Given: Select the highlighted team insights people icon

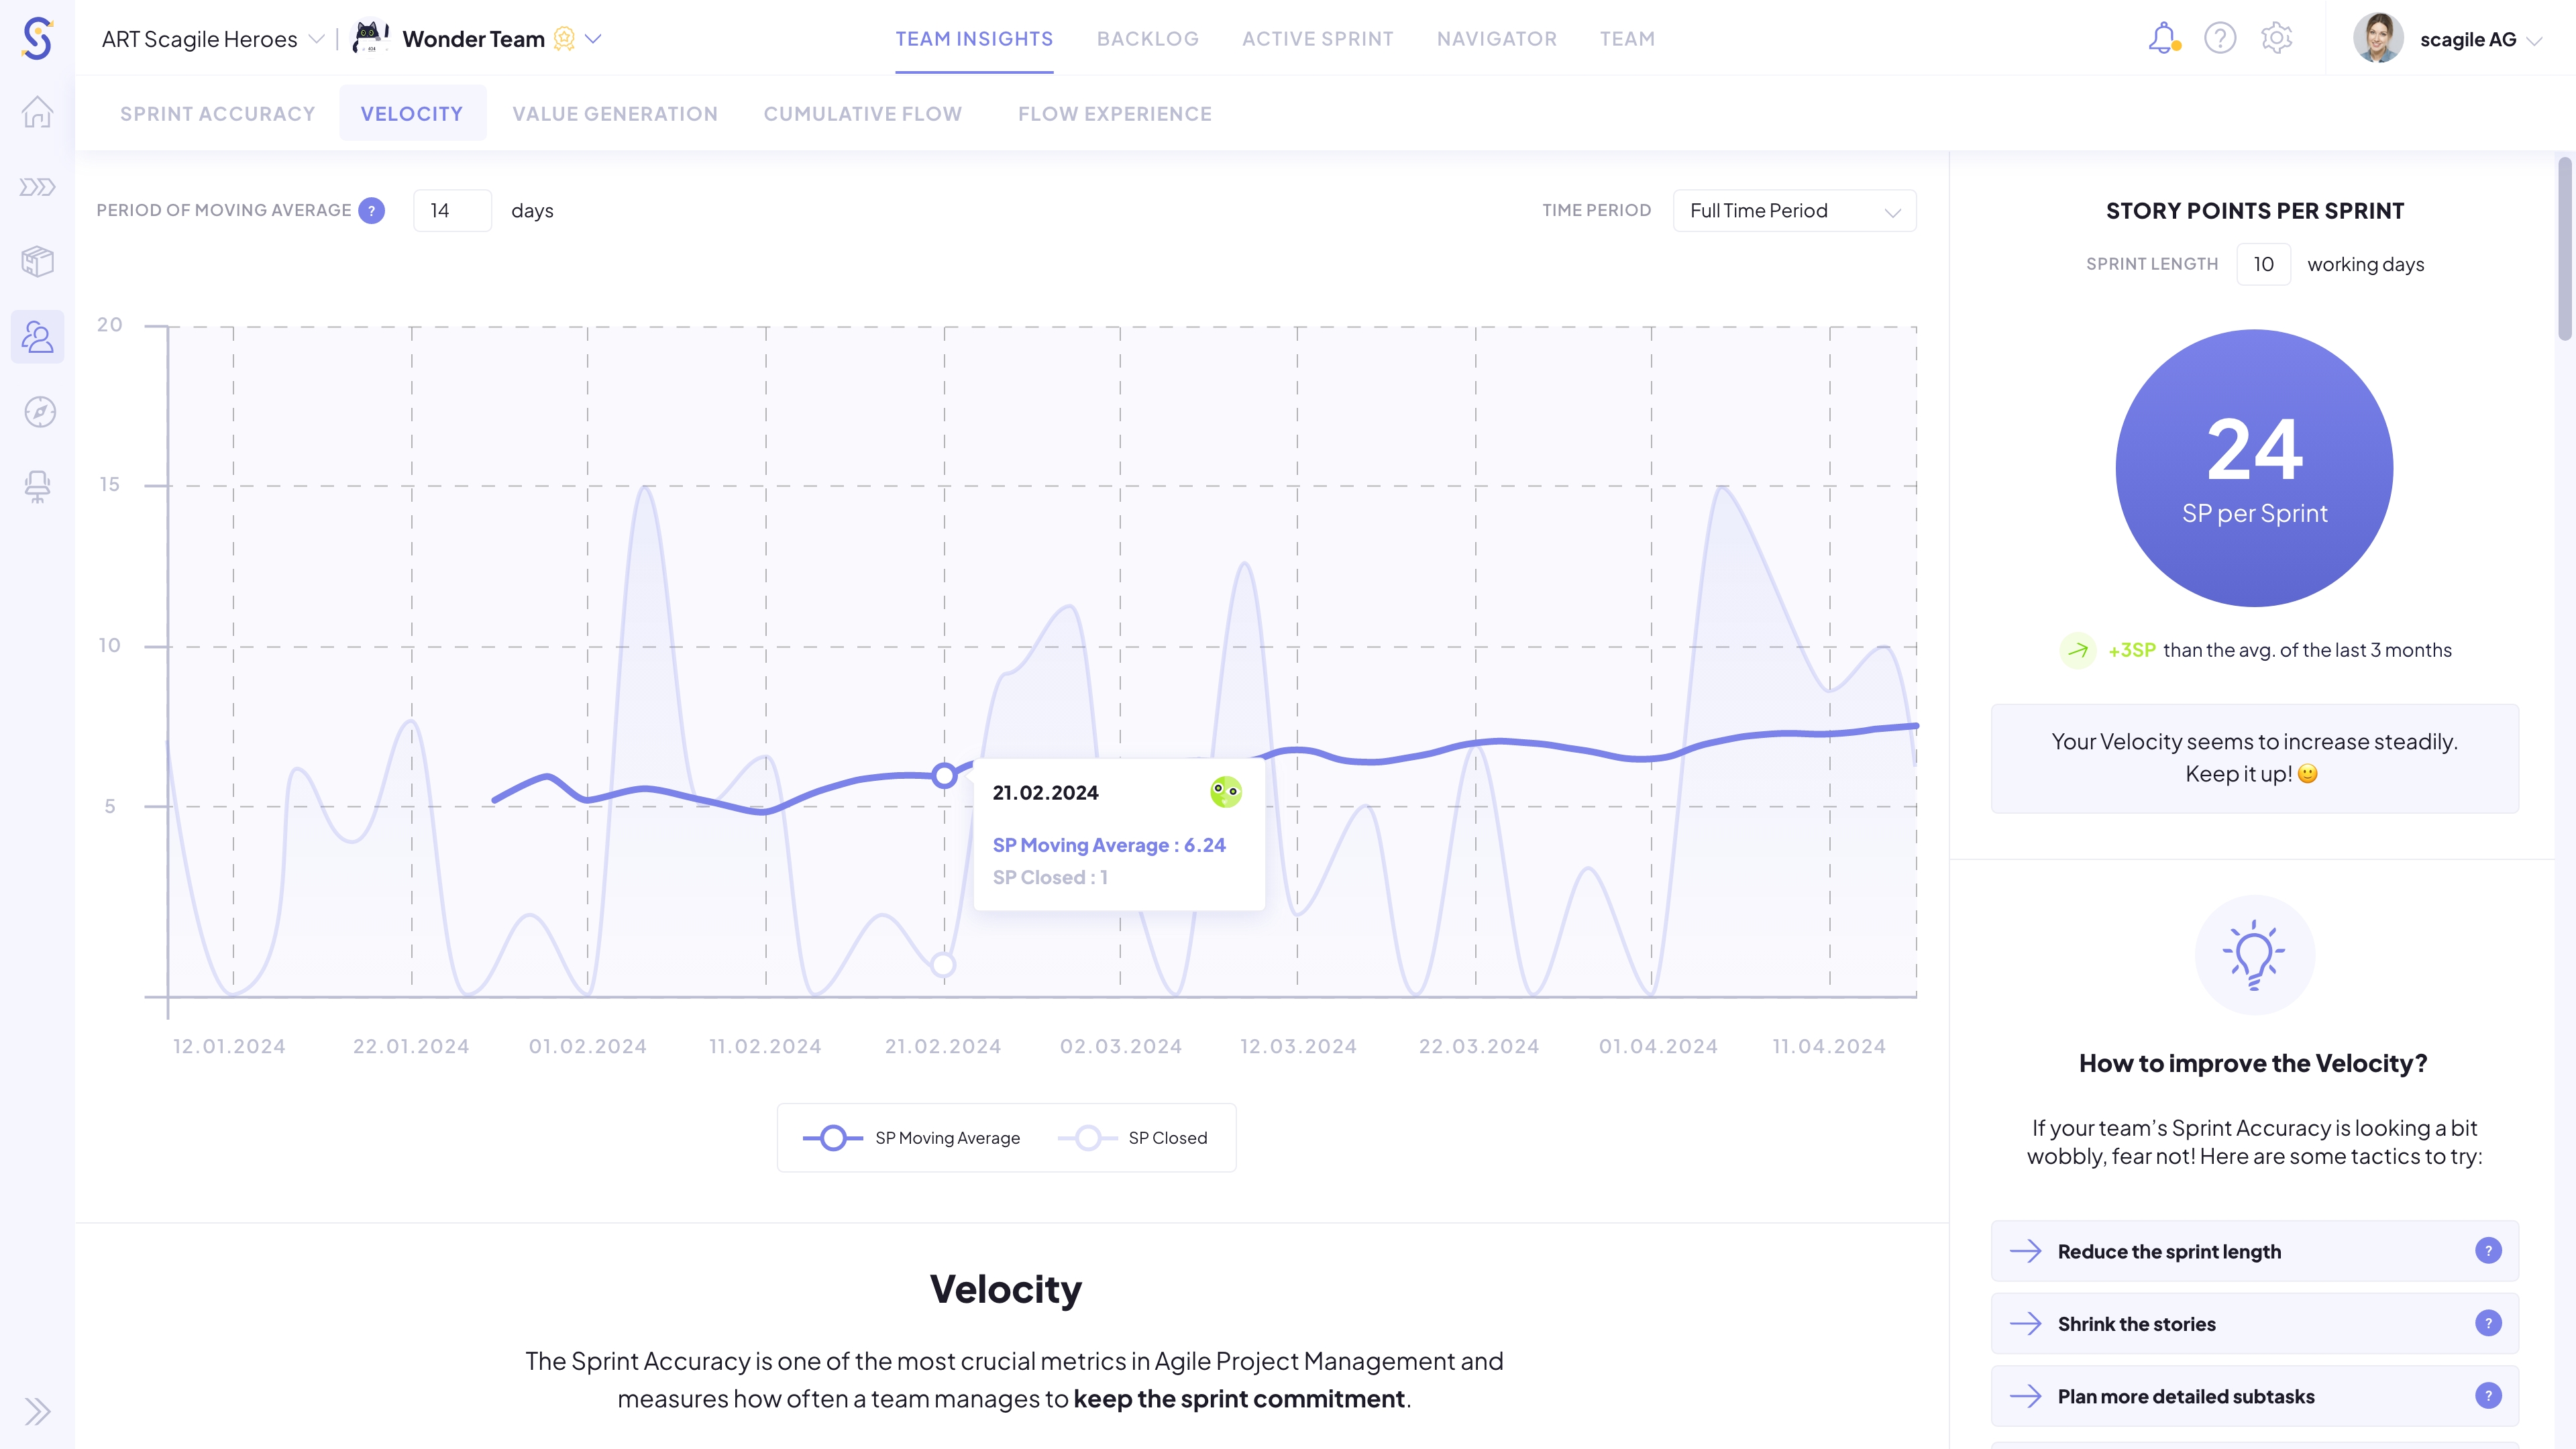Looking at the screenshot, I should (37, 337).
